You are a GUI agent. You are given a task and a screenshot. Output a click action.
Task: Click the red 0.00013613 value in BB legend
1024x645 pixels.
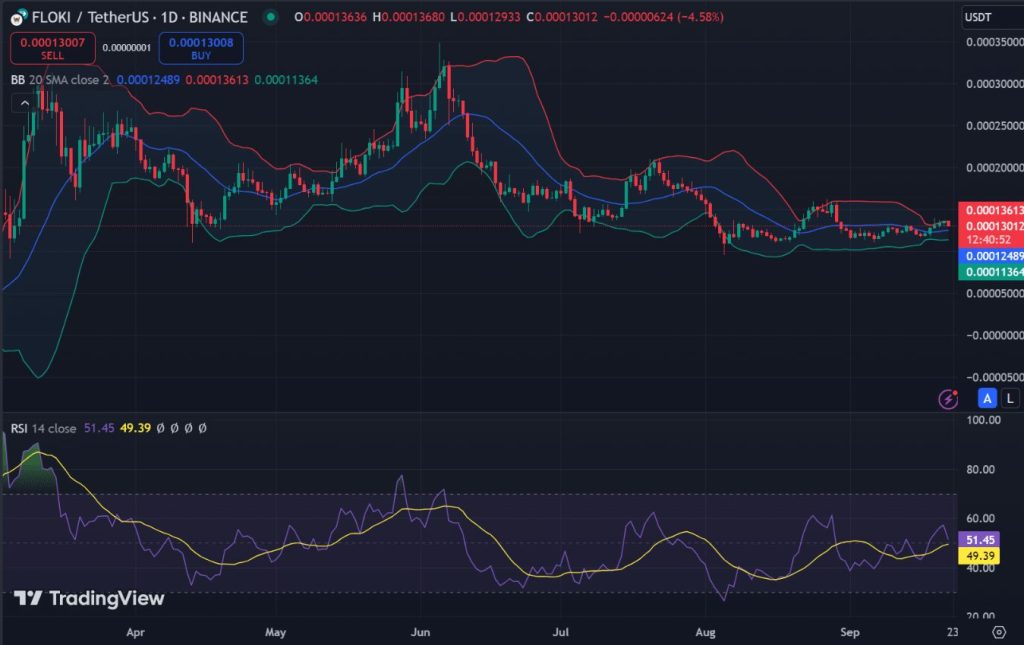pyautogui.click(x=217, y=80)
